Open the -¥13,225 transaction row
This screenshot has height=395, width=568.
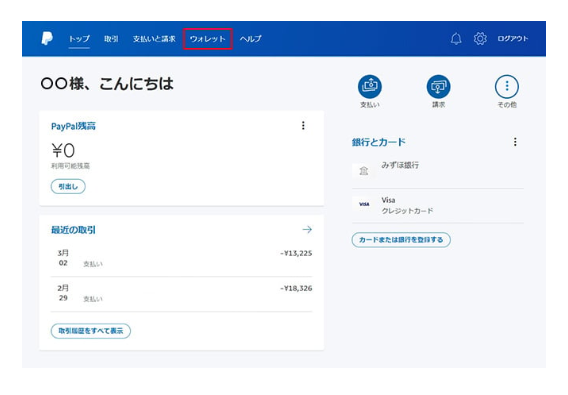pos(181,258)
